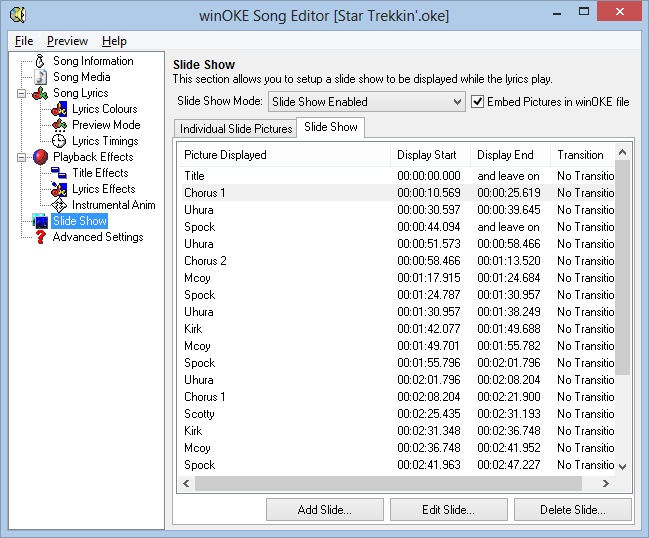Open the Slide Show Mode dropdown

pyautogui.click(x=456, y=102)
